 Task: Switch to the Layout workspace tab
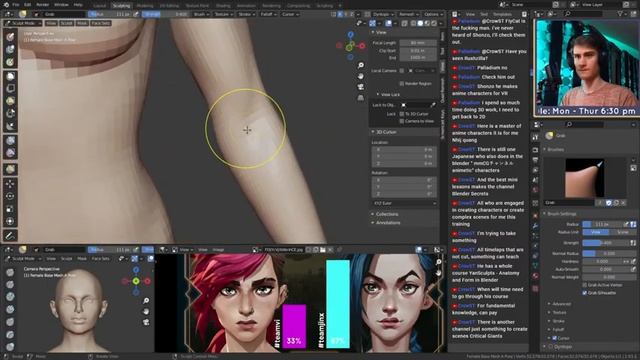coord(99,6)
